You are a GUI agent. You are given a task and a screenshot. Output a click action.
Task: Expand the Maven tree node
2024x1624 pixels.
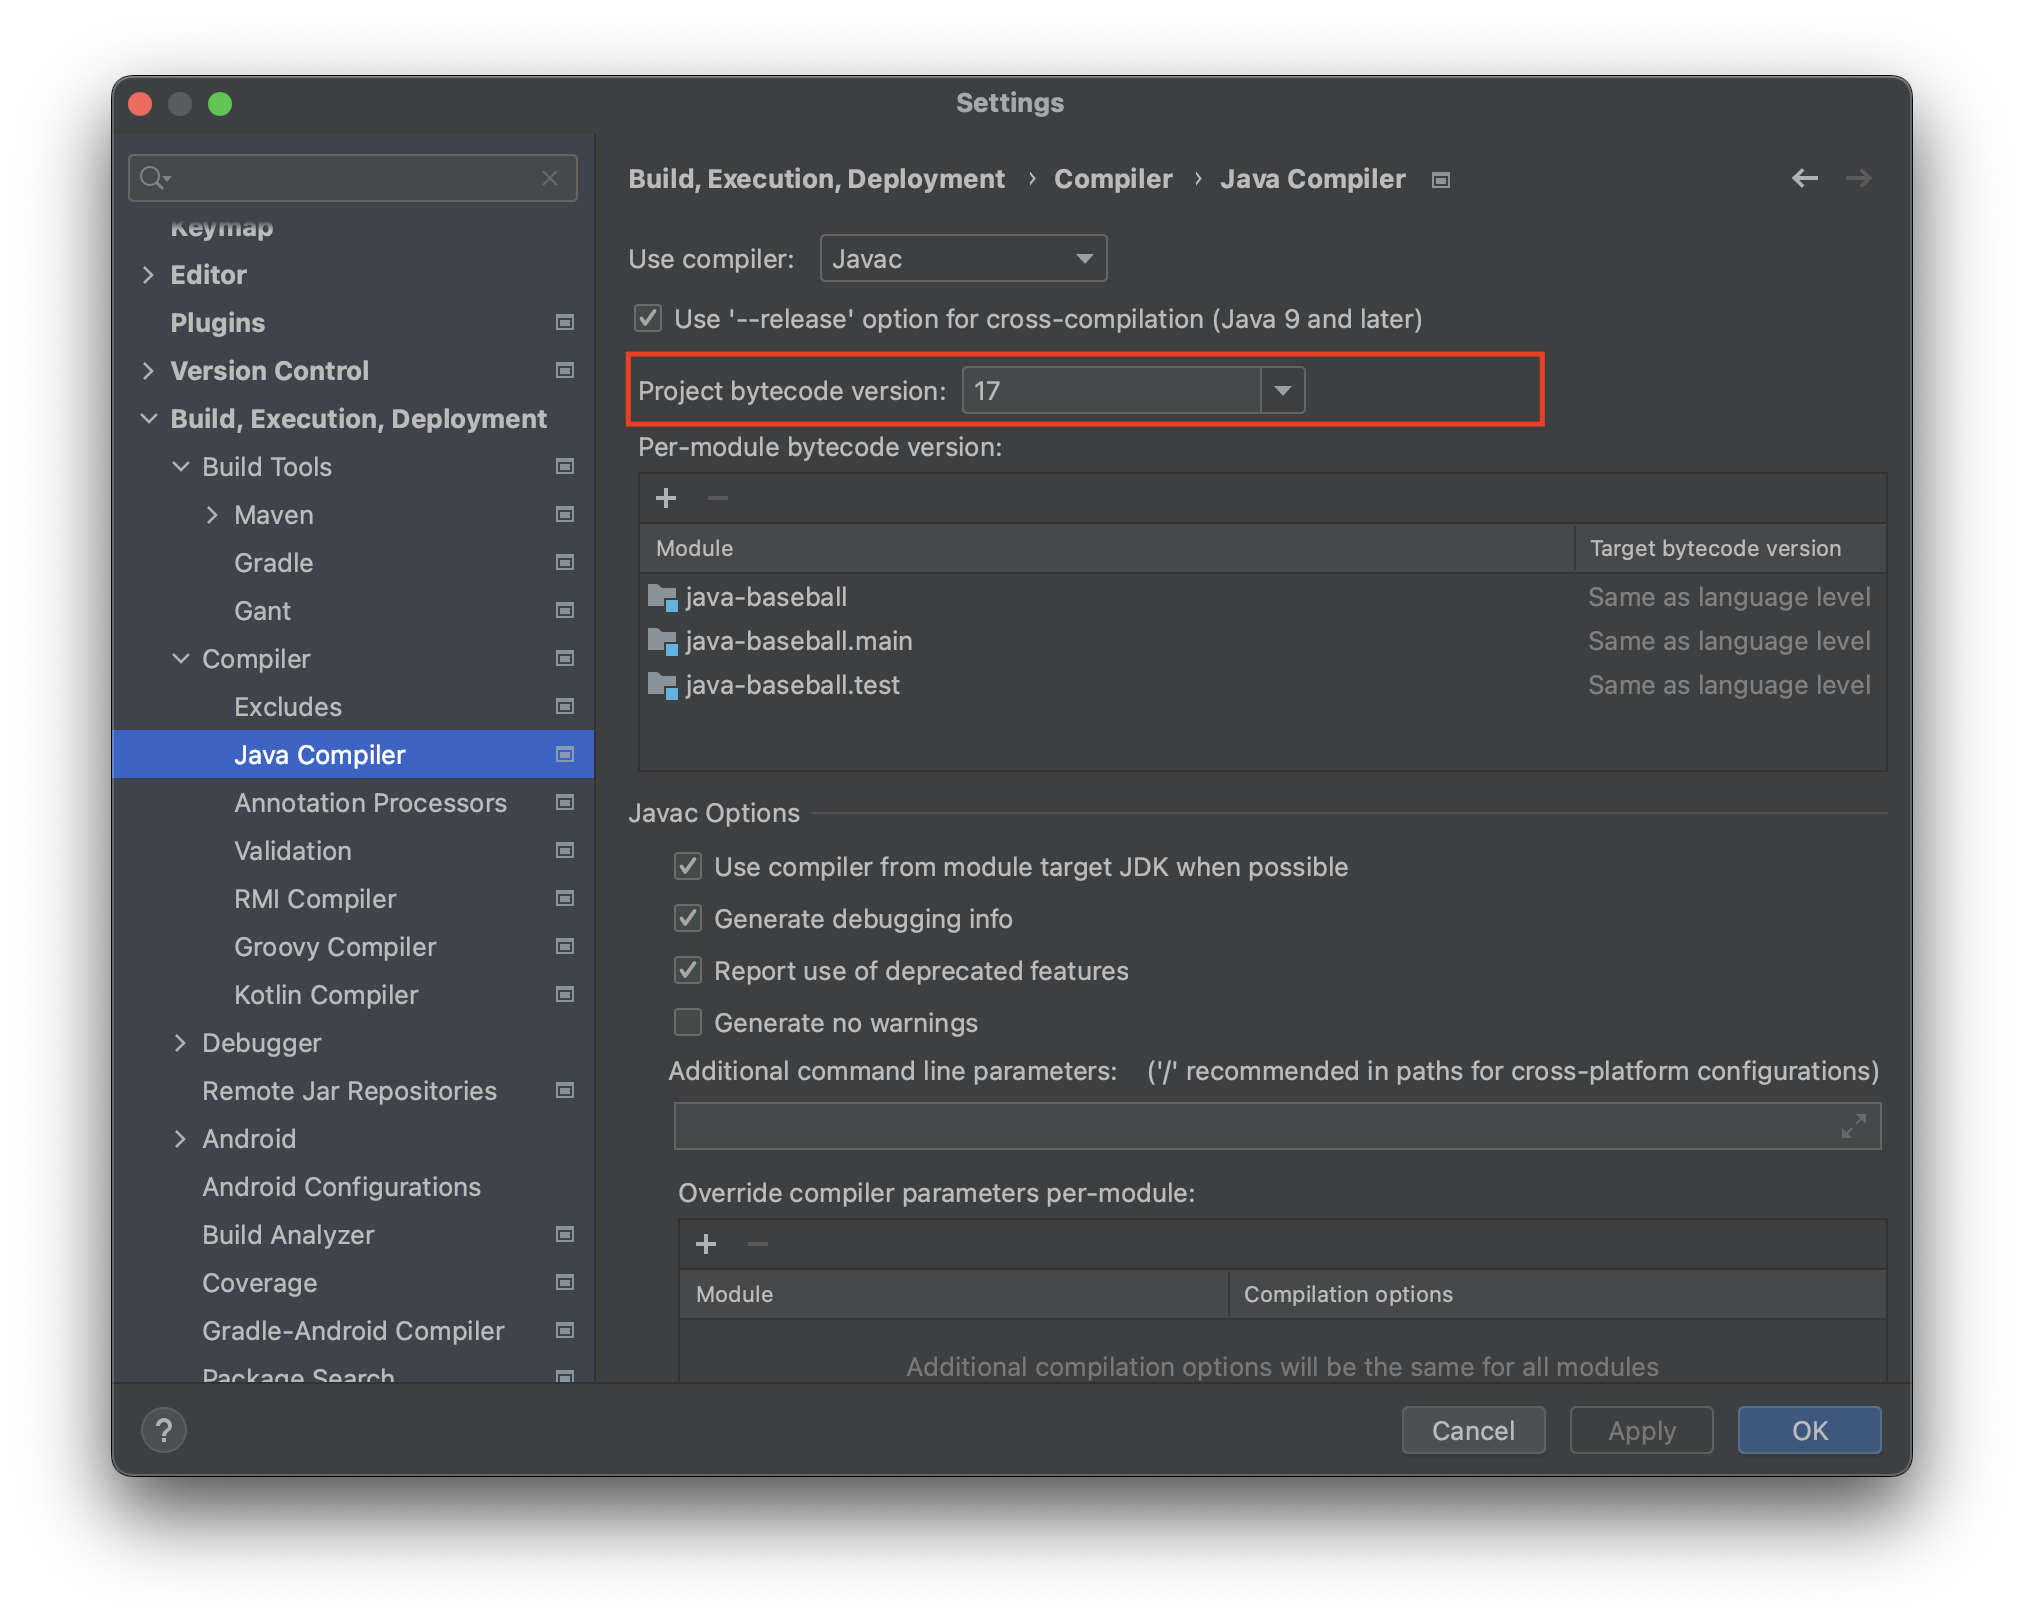[212, 515]
